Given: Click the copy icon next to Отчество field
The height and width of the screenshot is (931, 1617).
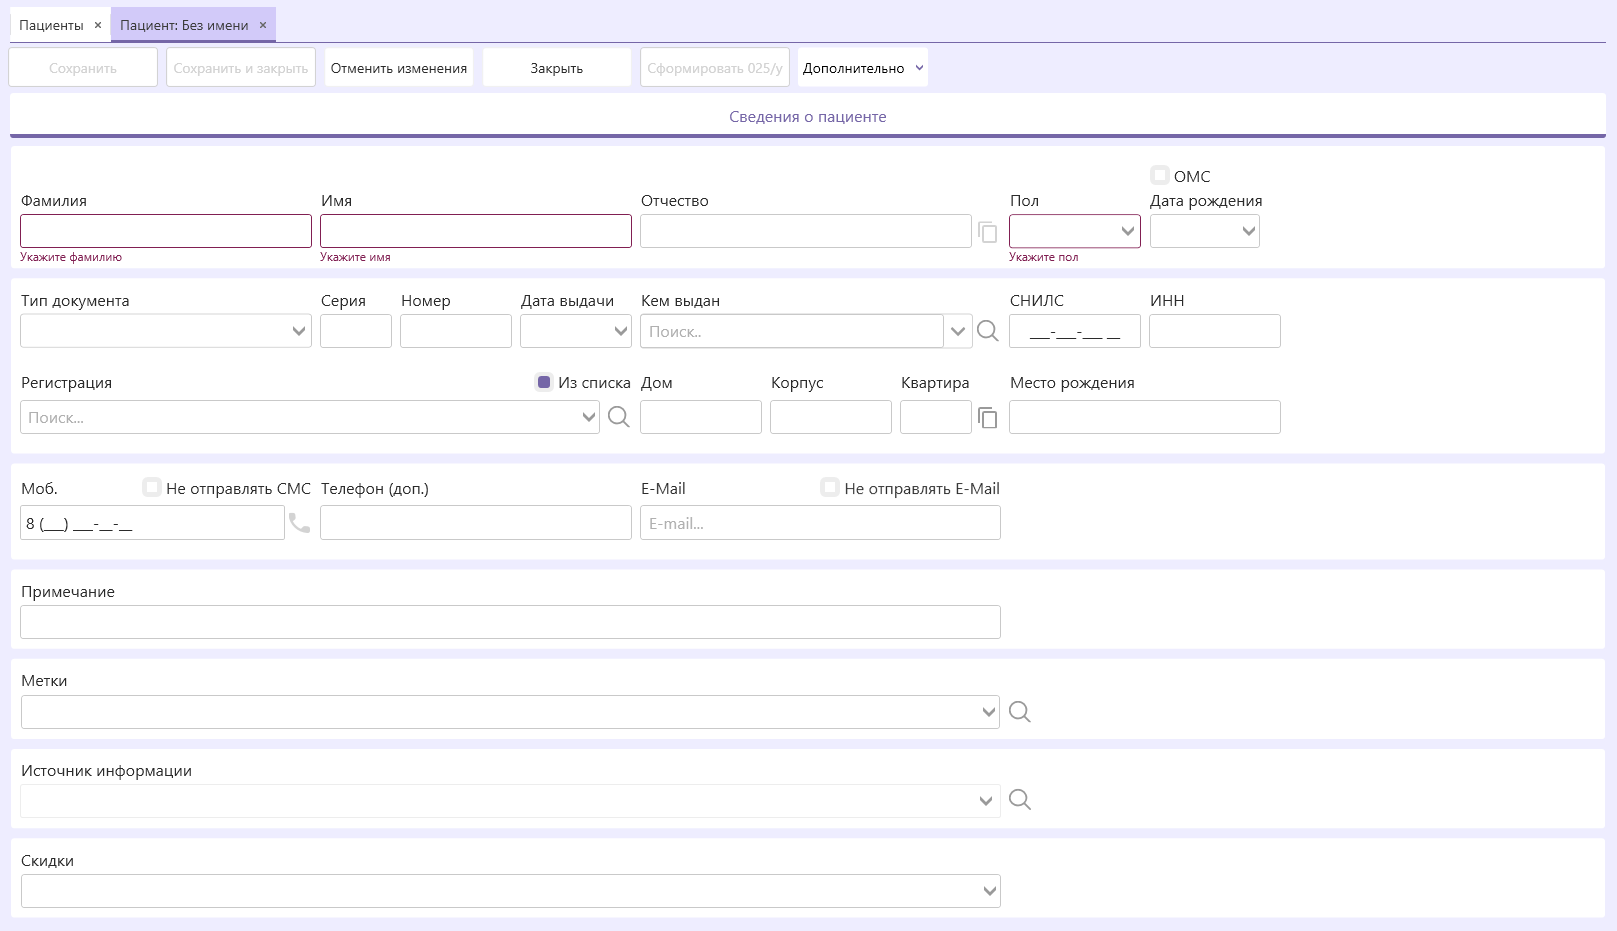Looking at the screenshot, I should pyautogui.click(x=988, y=232).
